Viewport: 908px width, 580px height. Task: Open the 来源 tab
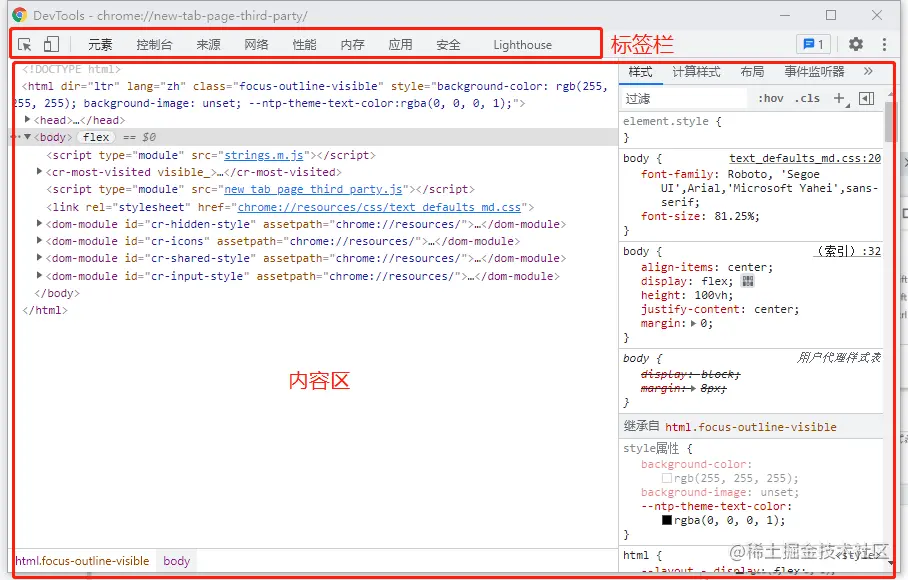point(208,45)
